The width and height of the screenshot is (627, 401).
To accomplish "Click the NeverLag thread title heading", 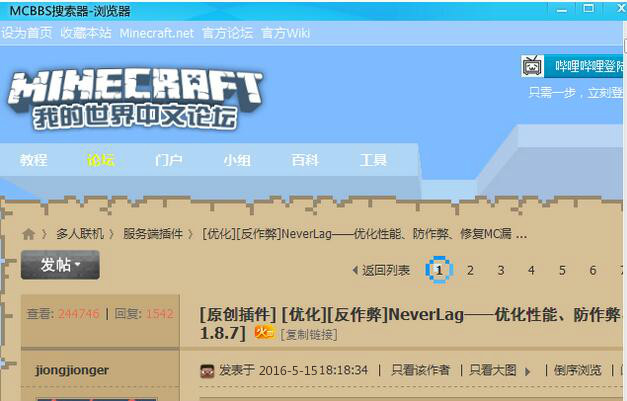I will tap(411, 324).
